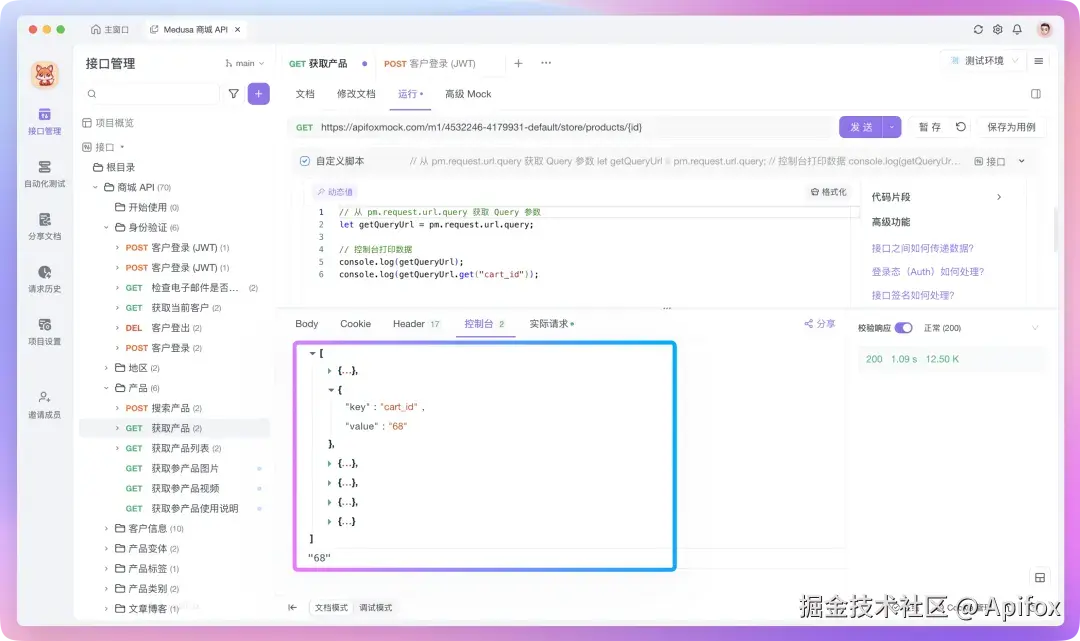Screen dimensions: 1080x641
Task: Click the API search input field in the sidebar
Action: pyautogui.click(x=148, y=92)
